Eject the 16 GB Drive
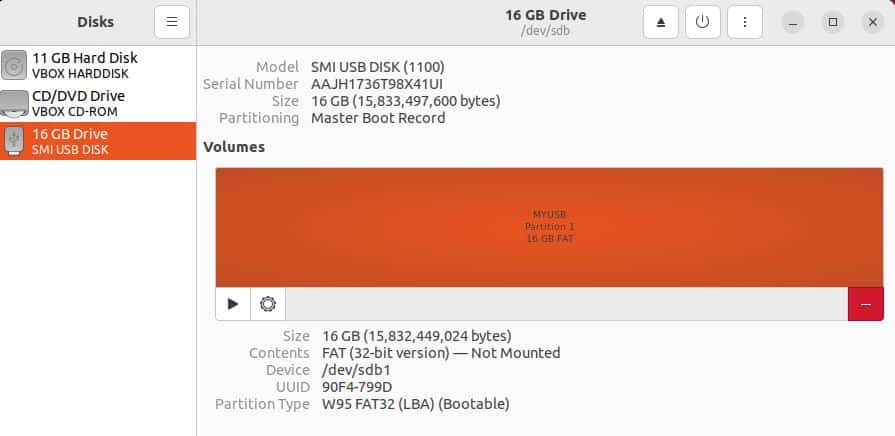This screenshot has height=436, width=895. (661, 22)
